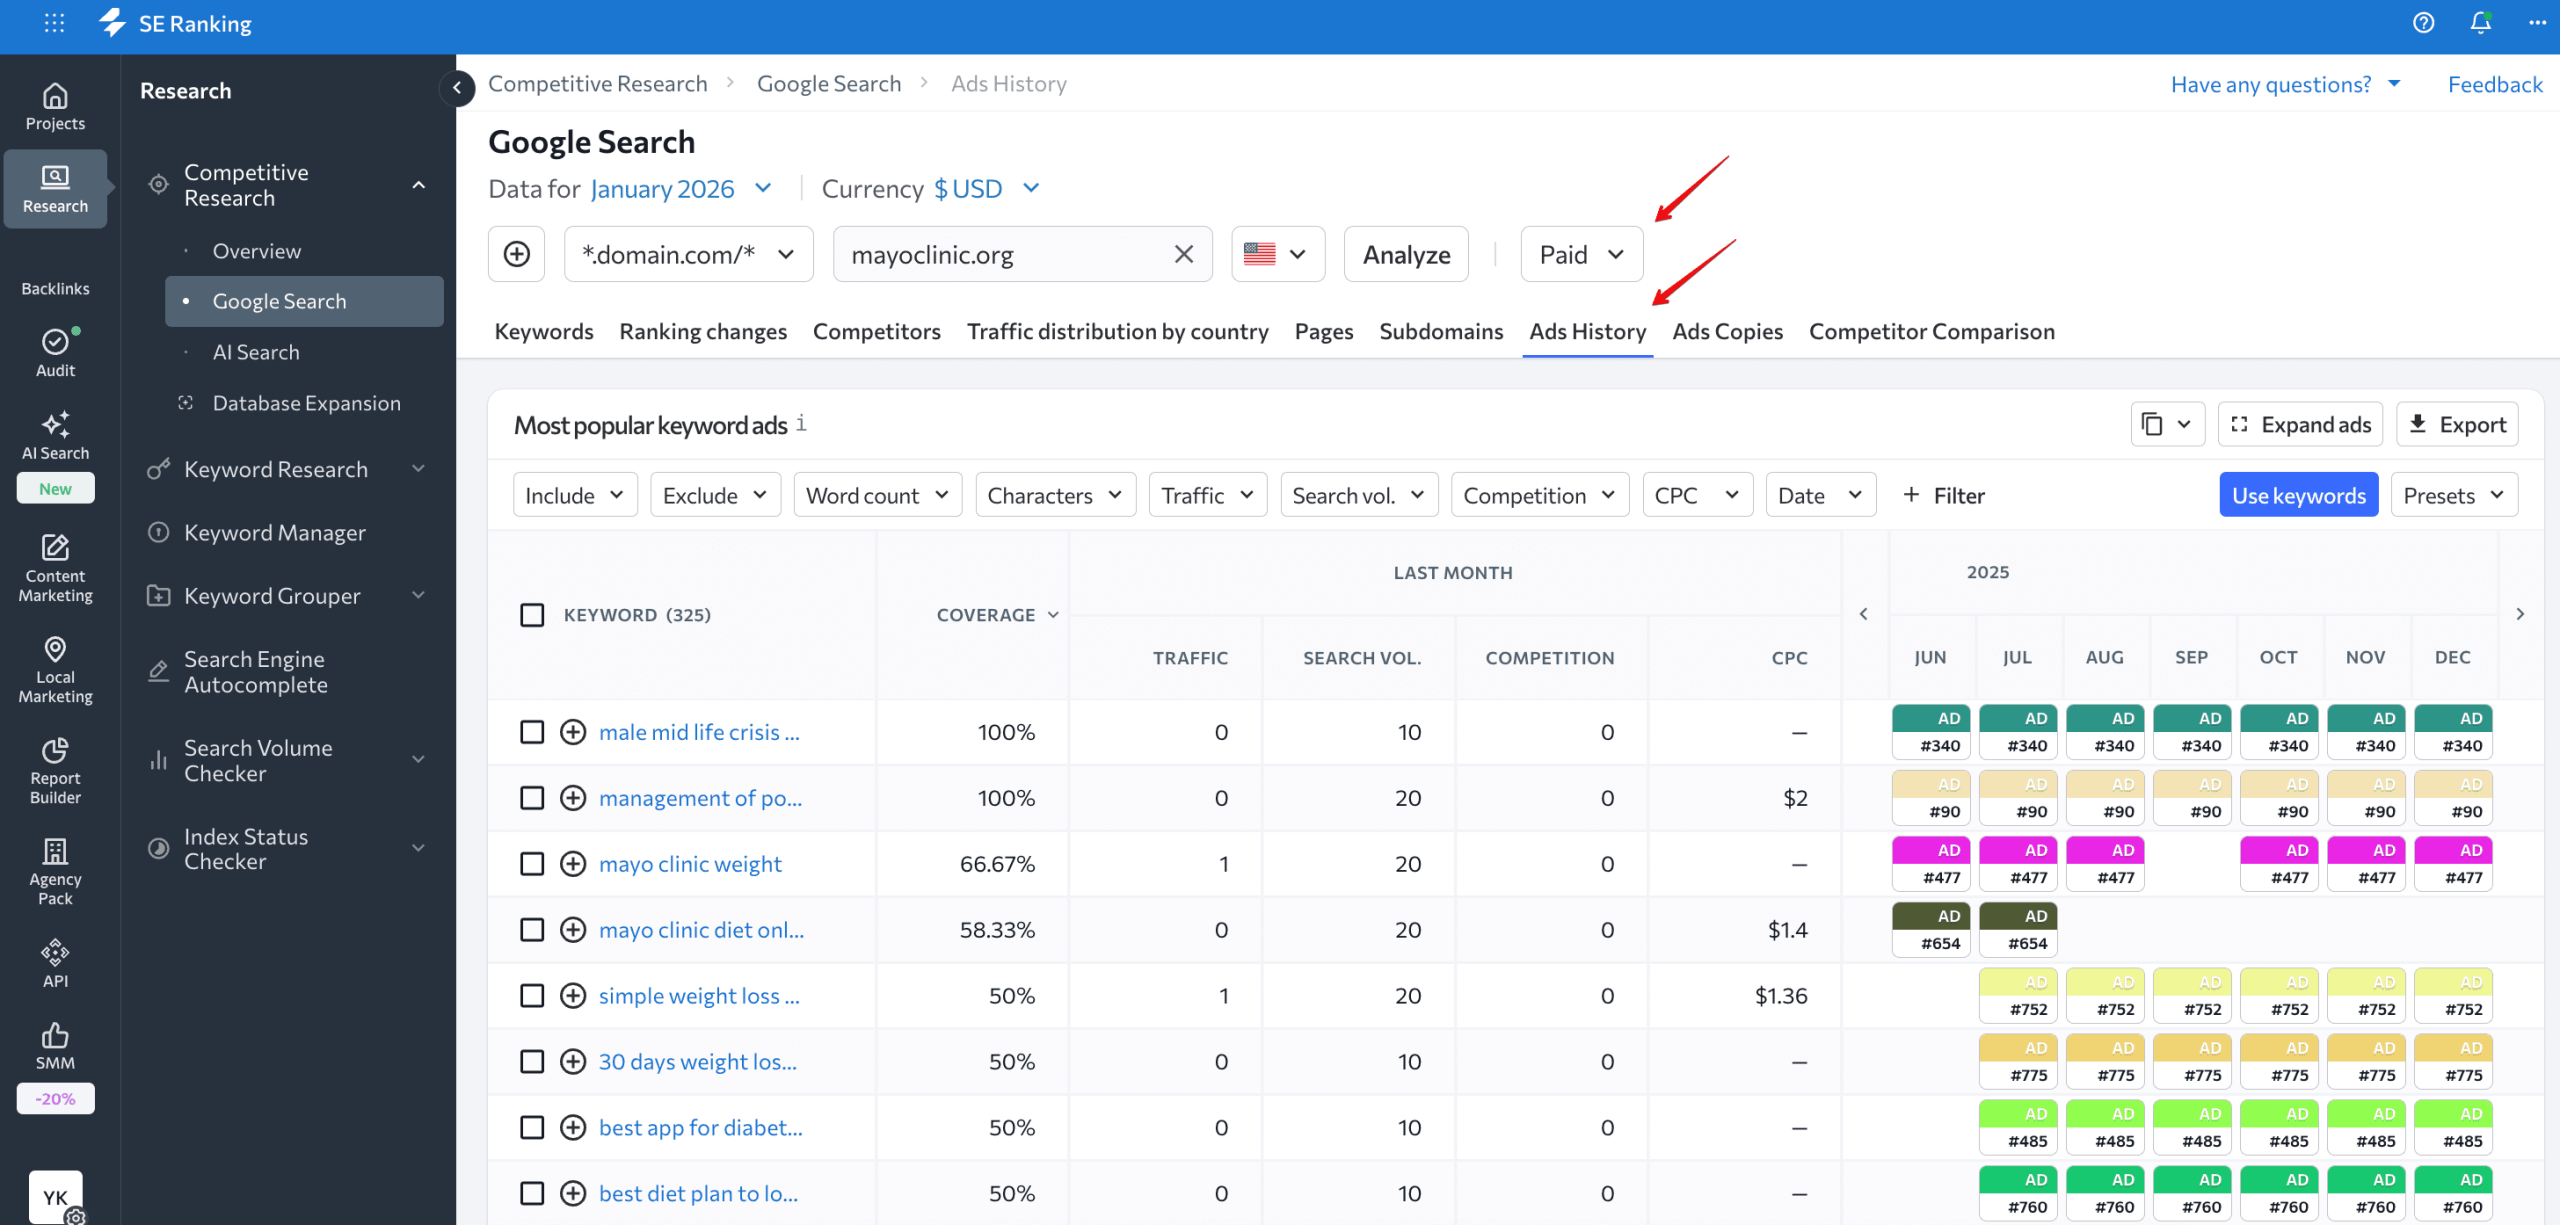Clear the mayoclinic.org domain input
The image size is (2560, 1225).
click(1184, 254)
